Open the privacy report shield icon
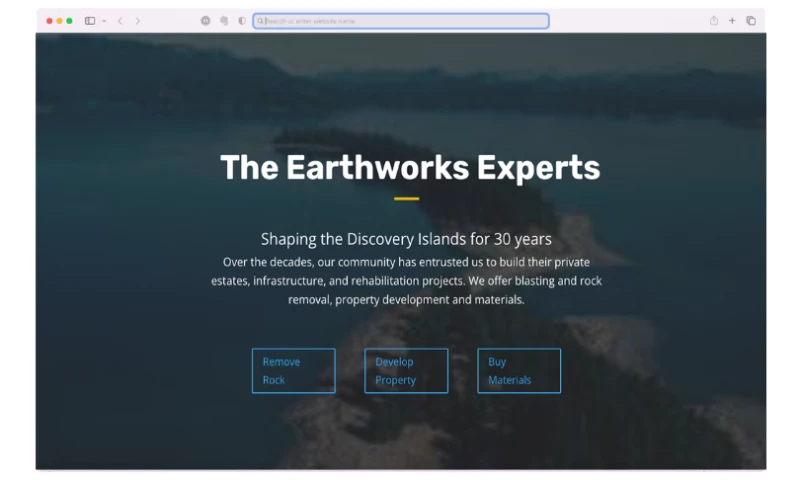 tap(242, 21)
